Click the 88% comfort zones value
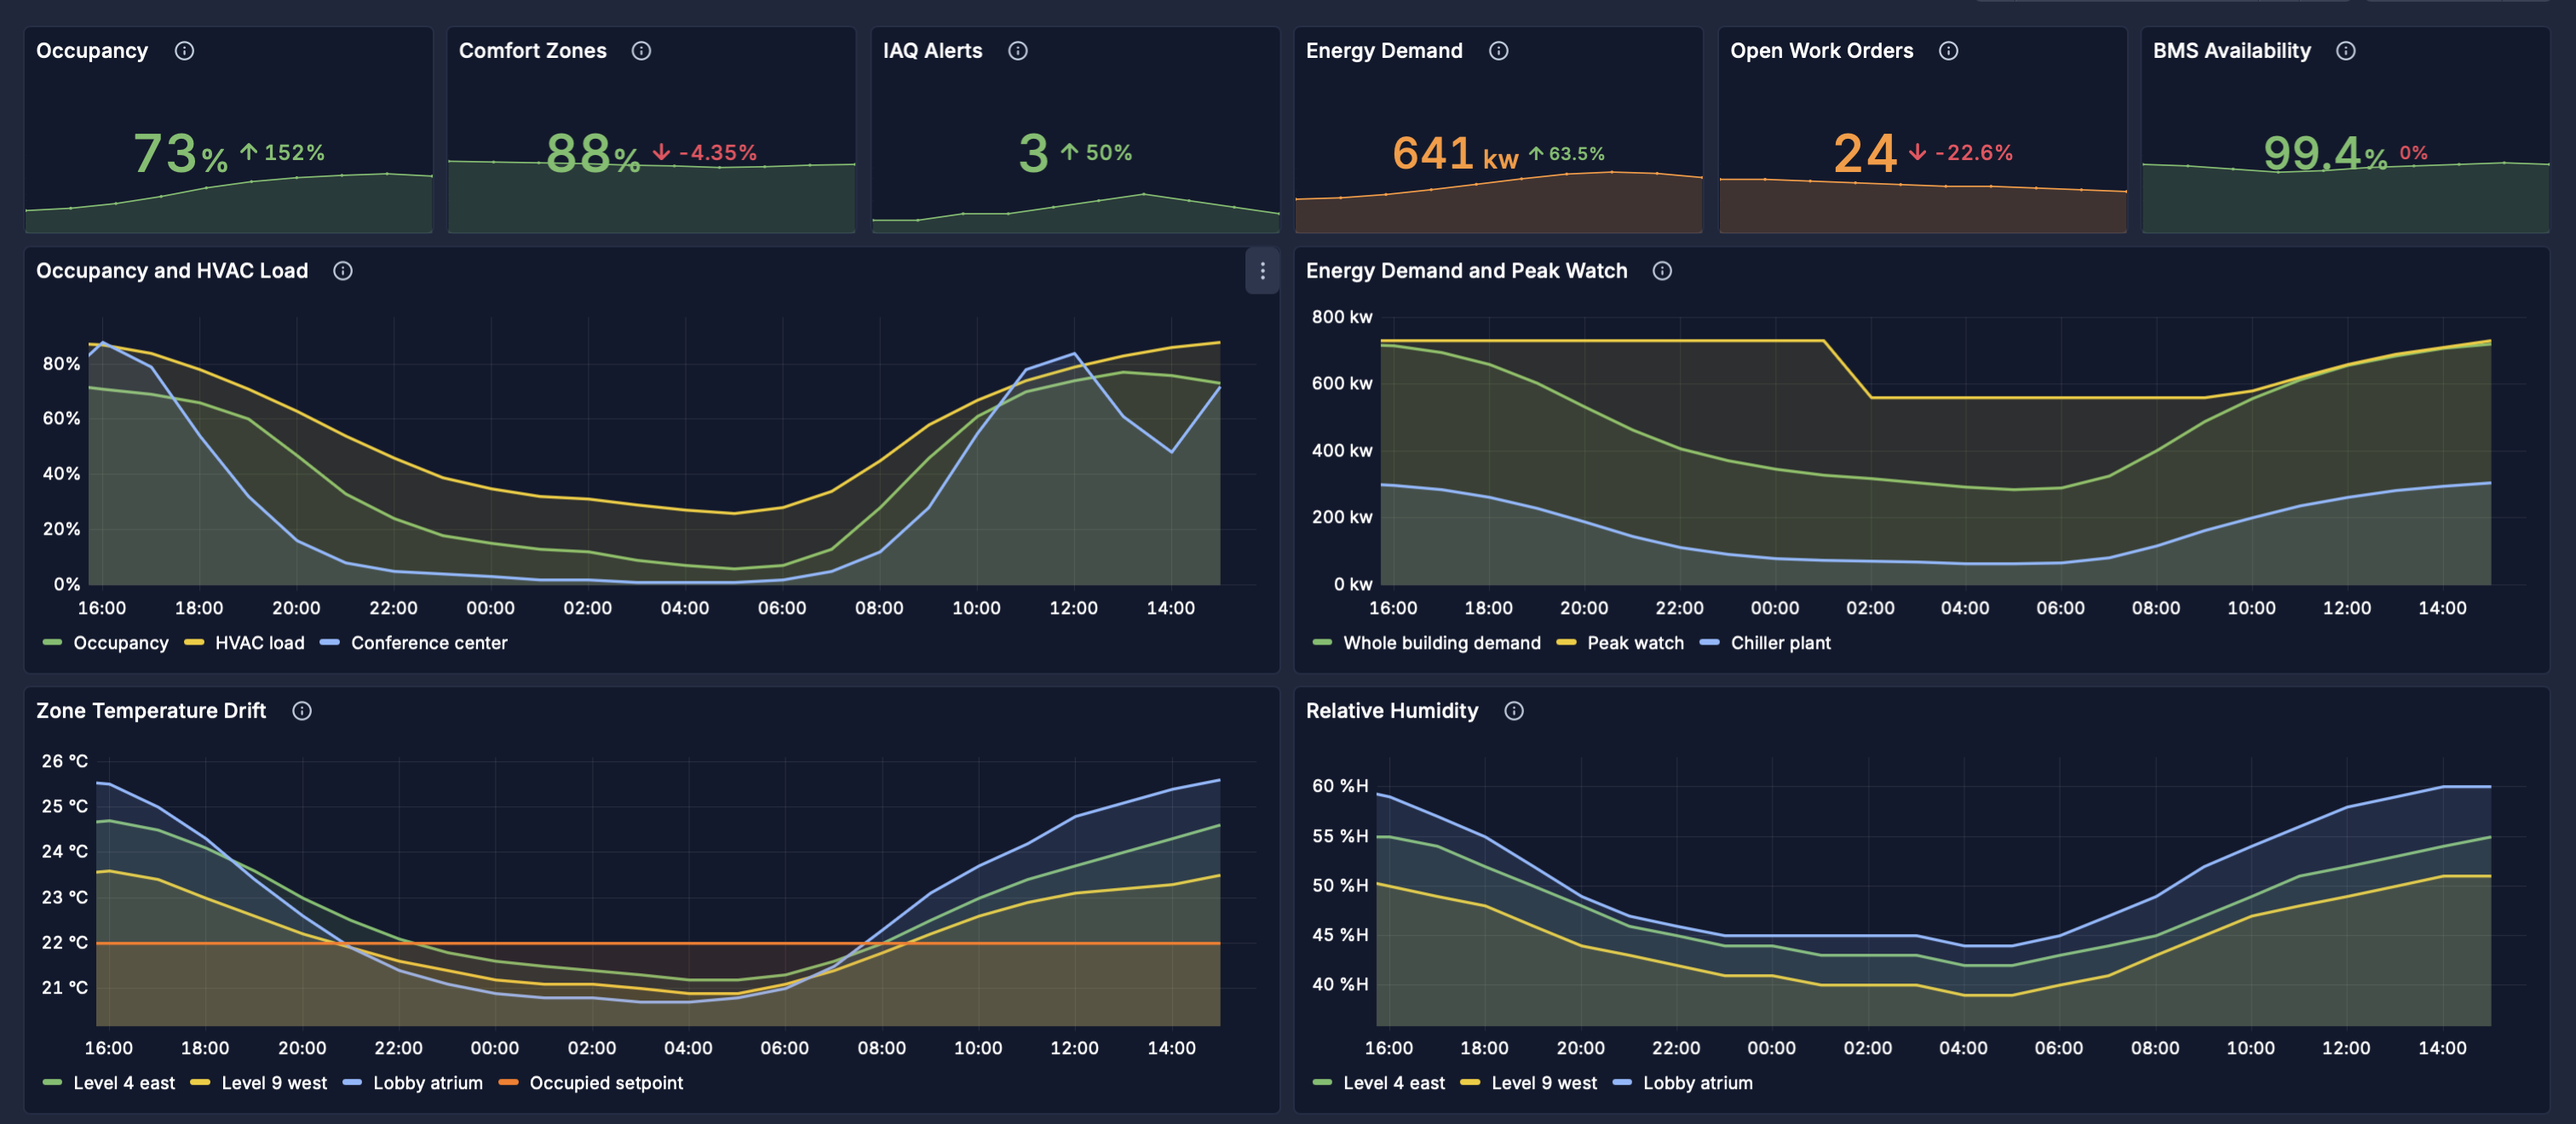 (x=593, y=154)
